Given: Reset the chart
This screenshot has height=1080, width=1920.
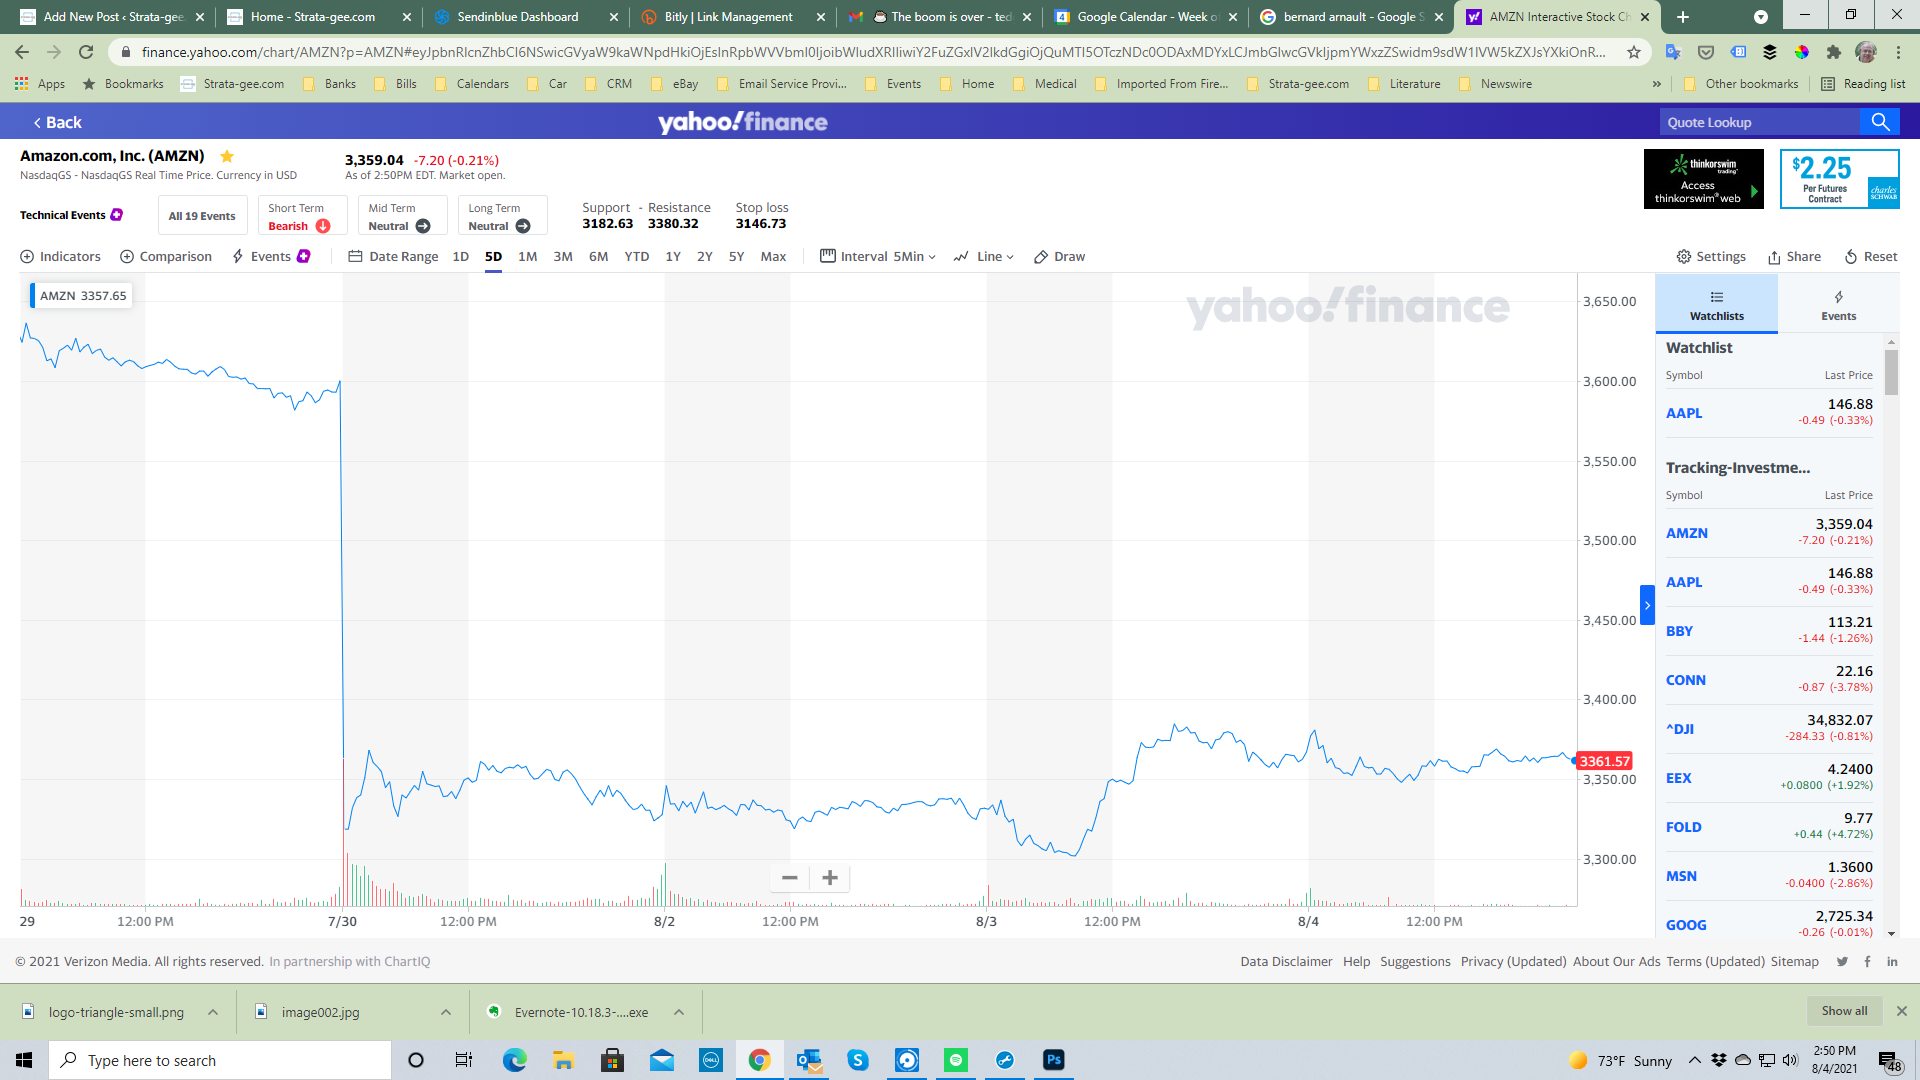Looking at the screenshot, I should click(1871, 257).
